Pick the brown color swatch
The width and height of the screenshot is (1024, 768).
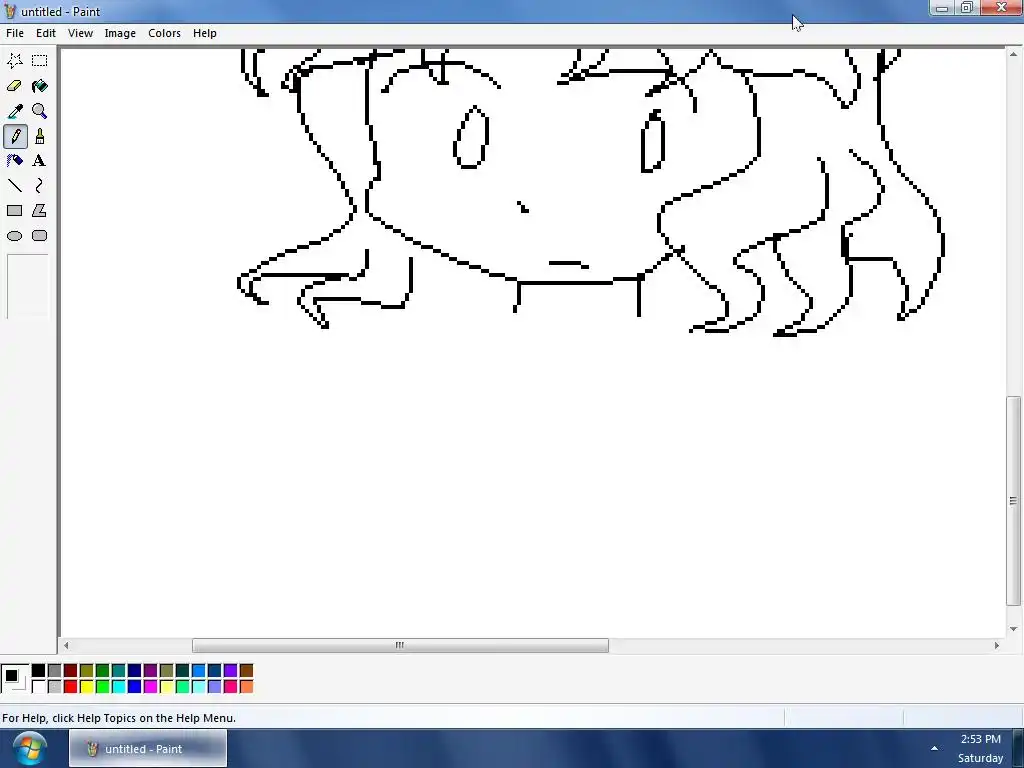[x=246, y=671]
